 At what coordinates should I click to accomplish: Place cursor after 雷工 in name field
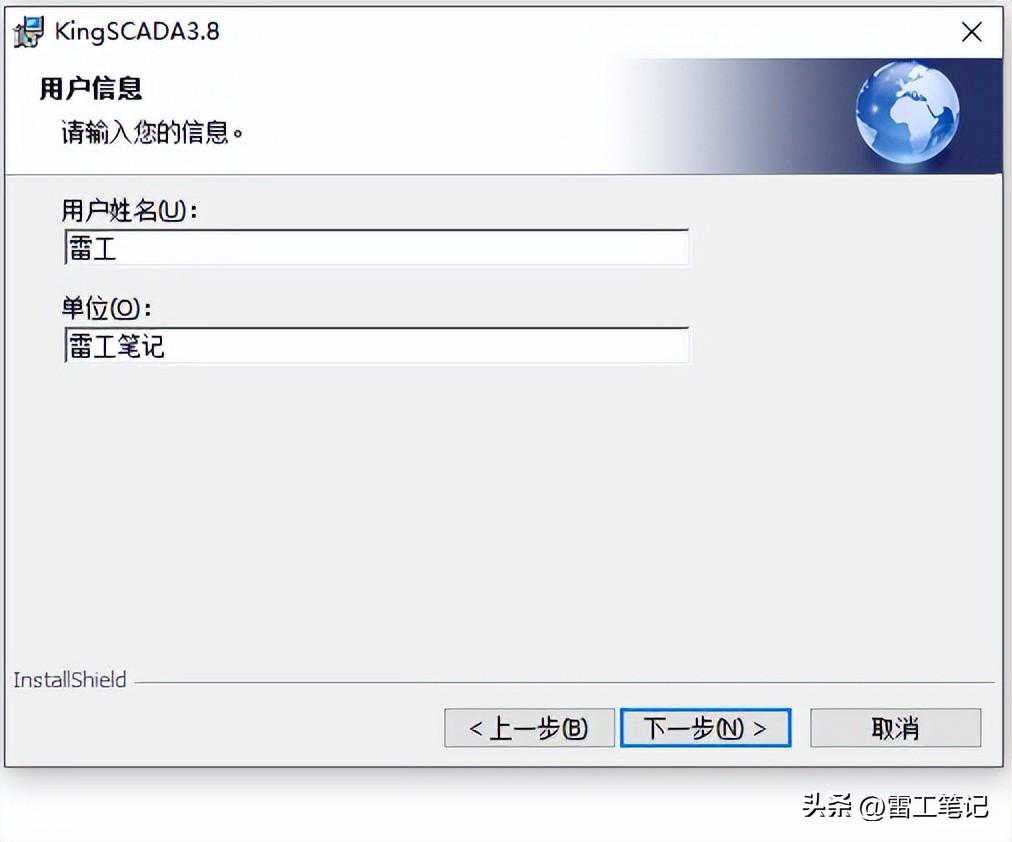click(119, 248)
